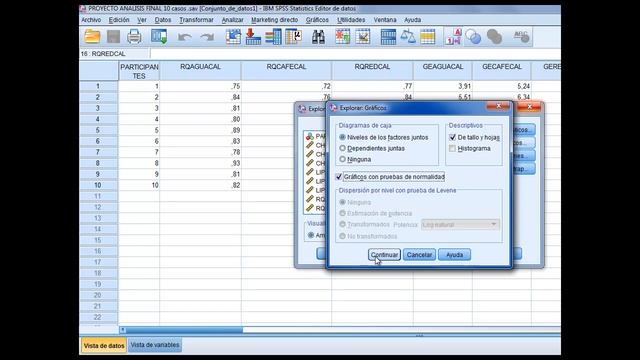Click the Go to variable icon
Image resolution: width=640 pixels, height=360 pixels.
coord(253,37)
